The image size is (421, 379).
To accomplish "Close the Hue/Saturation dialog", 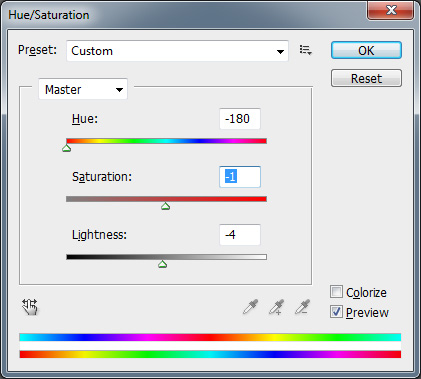I will 391,10.
